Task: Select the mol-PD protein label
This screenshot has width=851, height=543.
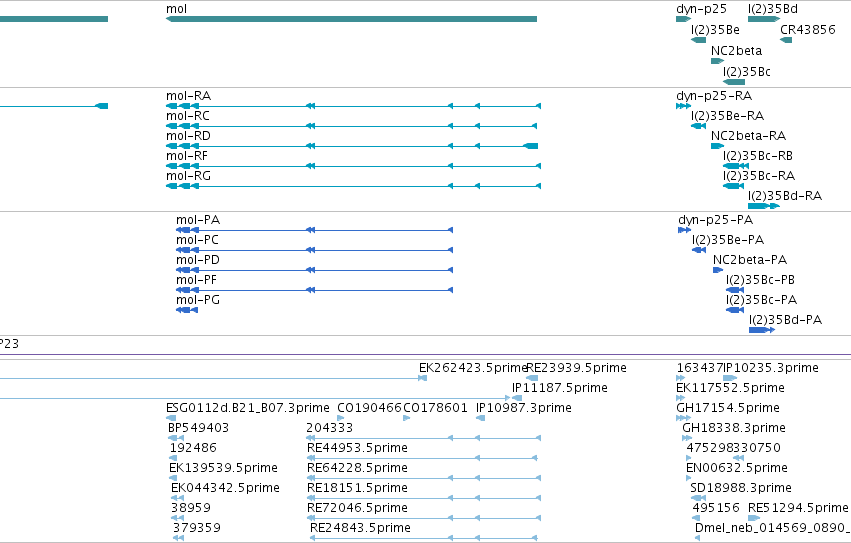Action: point(198,261)
